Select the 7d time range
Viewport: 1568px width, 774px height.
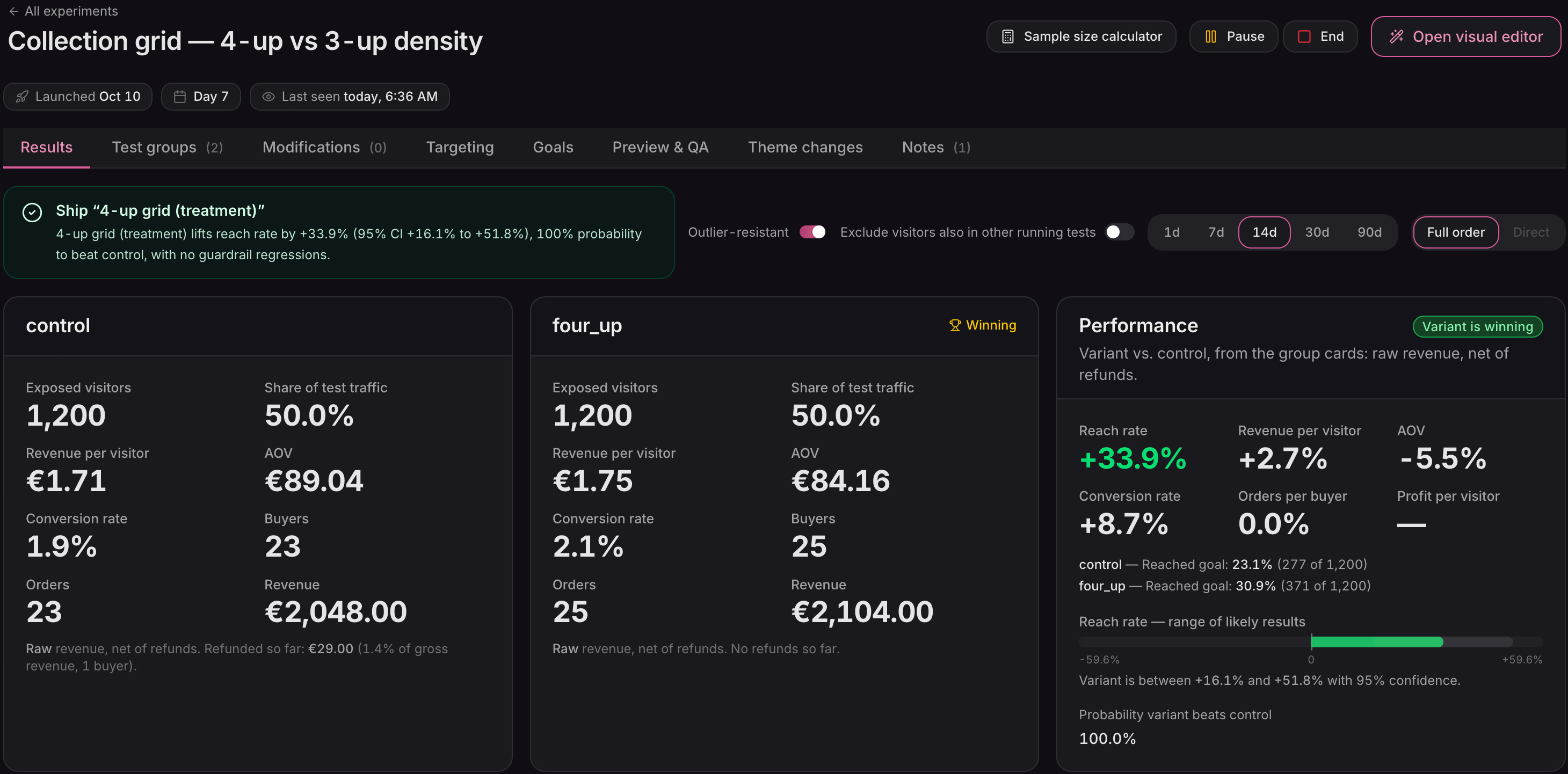pos(1216,232)
